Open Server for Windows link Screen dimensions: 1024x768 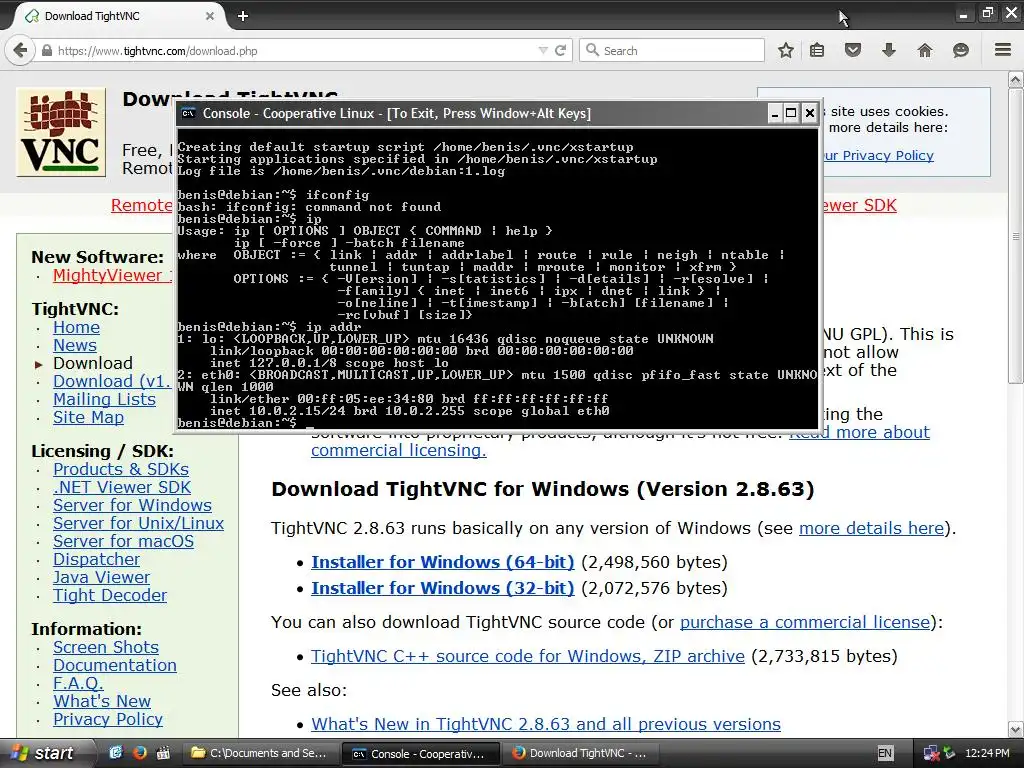pyautogui.click(x=132, y=505)
